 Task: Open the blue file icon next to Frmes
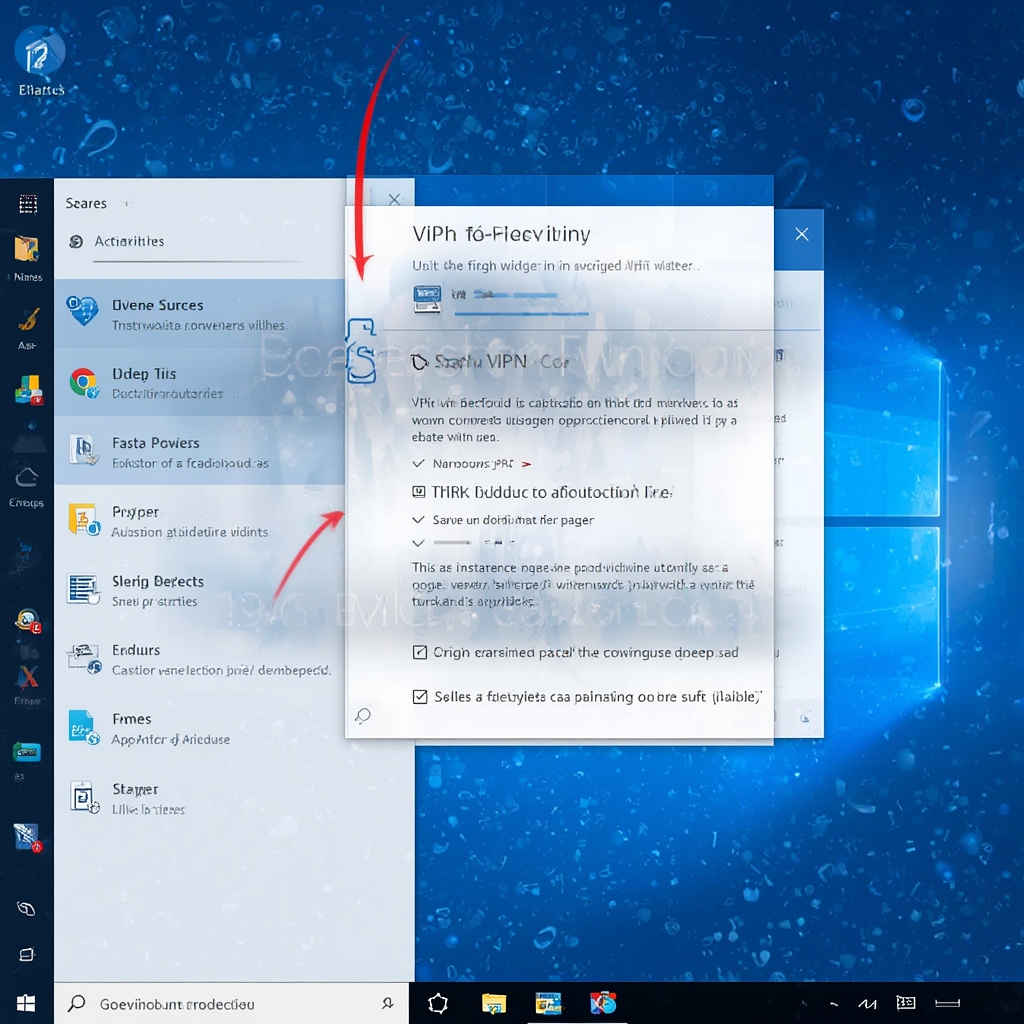pos(84,728)
